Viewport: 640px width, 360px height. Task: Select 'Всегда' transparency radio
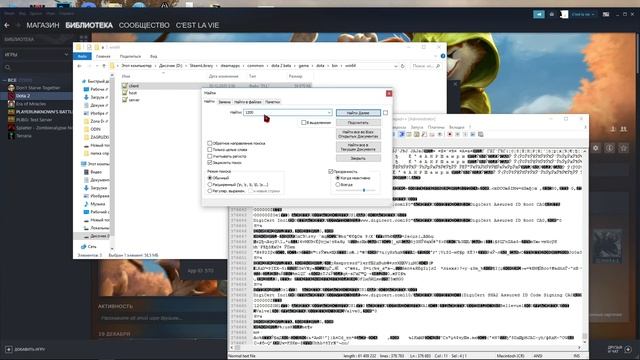(338, 184)
